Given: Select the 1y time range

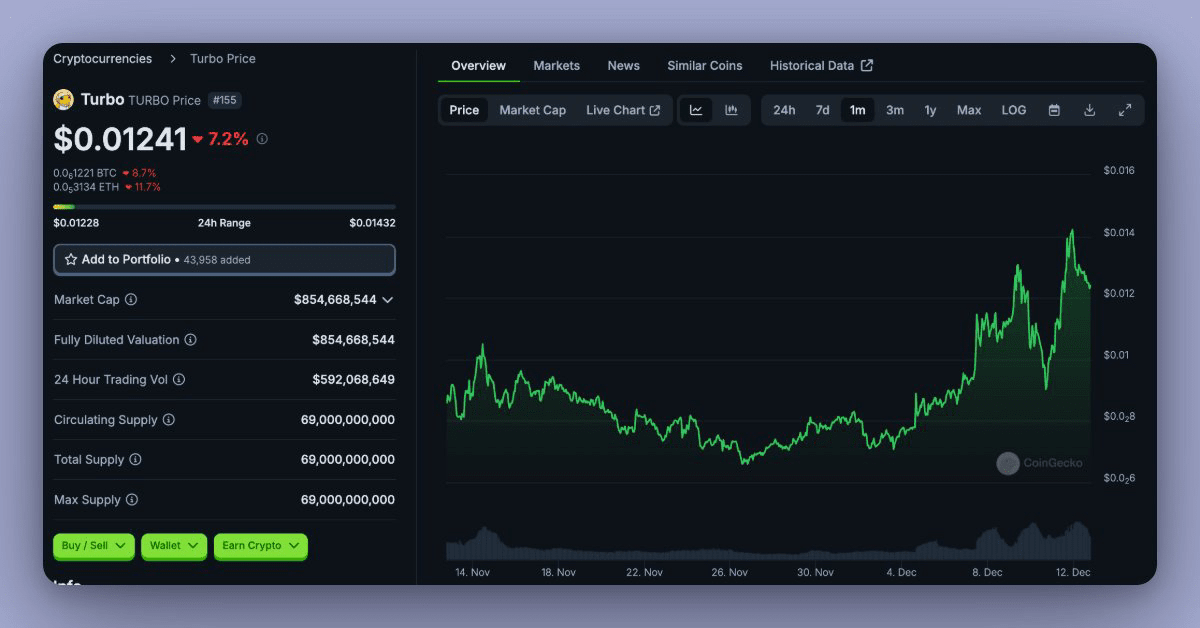Looking at the screenshot, I should tap(930, 110).
